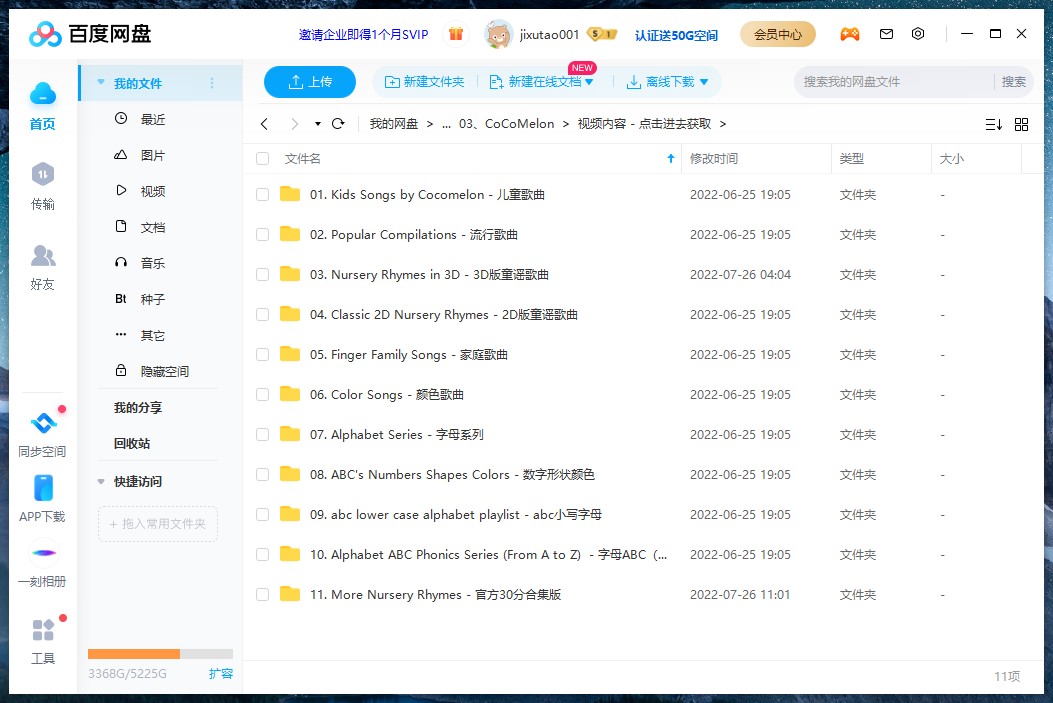Open the sort order icon
Viewport: 1053px width, 703px height.
tap(994, 124)
